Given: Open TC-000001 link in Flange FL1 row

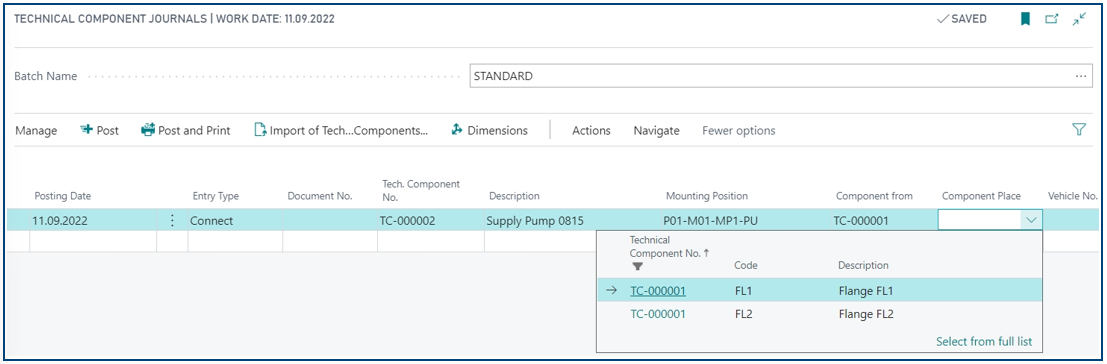Looking at the screenshot, I should click(x=658, y=290).
